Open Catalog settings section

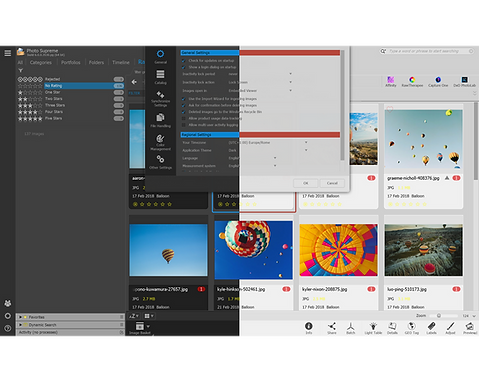point(160,77)
